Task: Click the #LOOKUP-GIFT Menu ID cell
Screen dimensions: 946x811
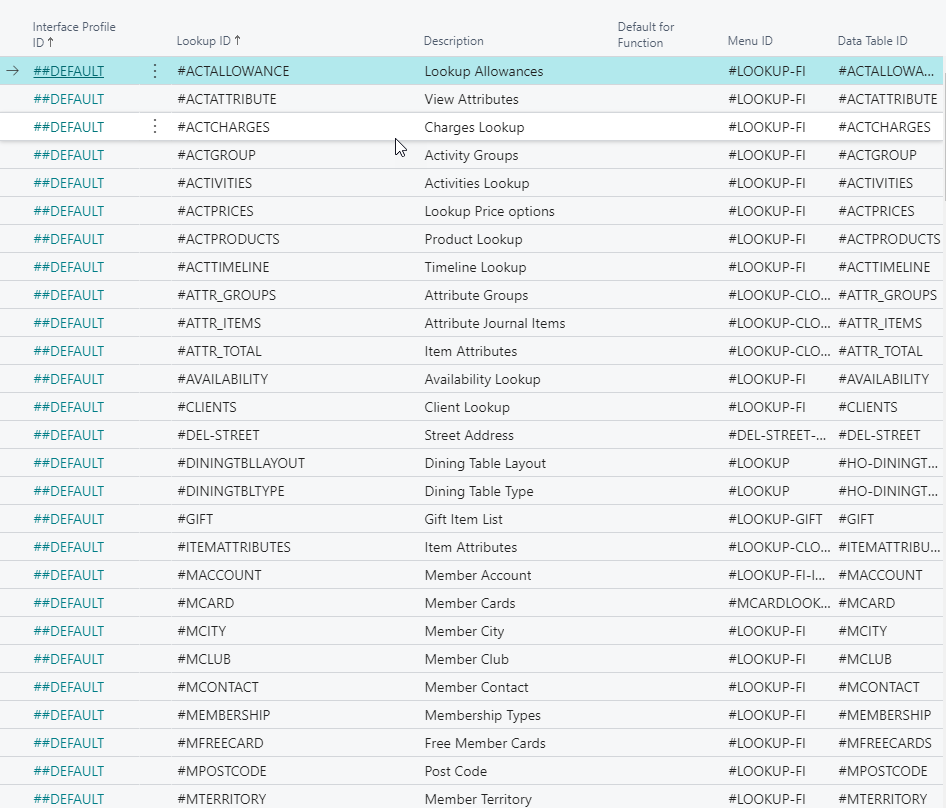Action: [775, 519]
